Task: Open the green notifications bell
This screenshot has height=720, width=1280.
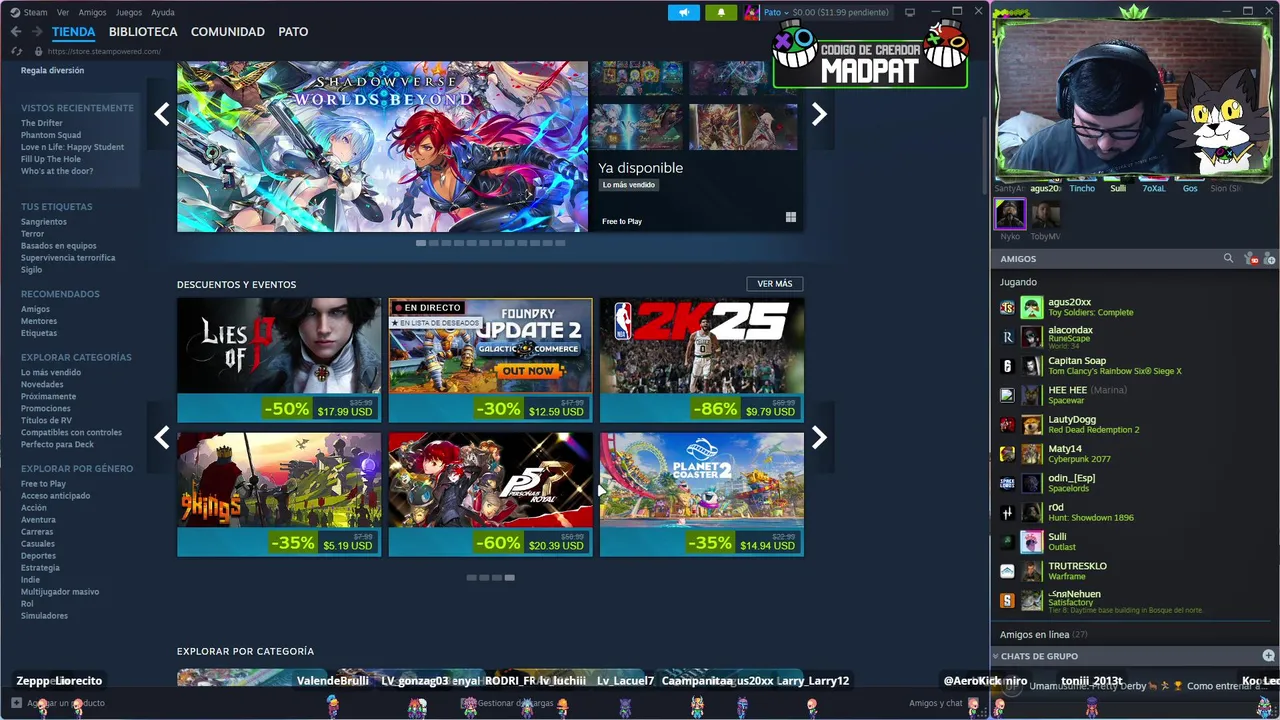Action: click(721, 12)
